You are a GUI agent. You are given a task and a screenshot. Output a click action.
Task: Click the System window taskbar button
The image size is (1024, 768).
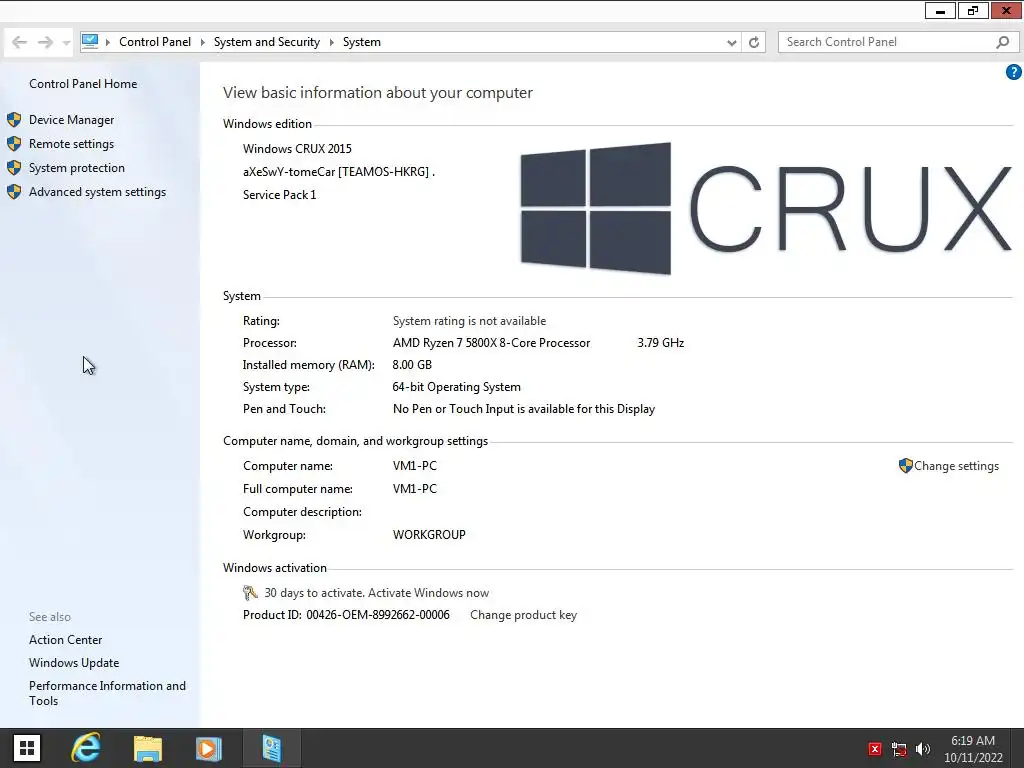(272, 748)
